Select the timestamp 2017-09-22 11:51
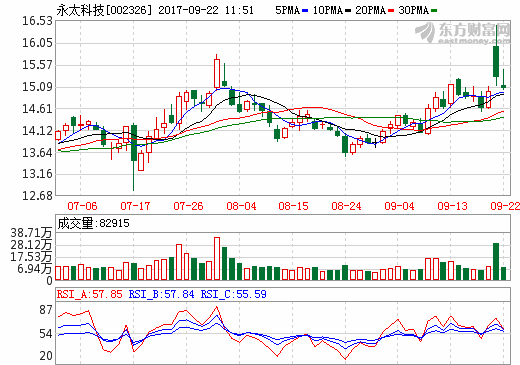 point(206,10)
